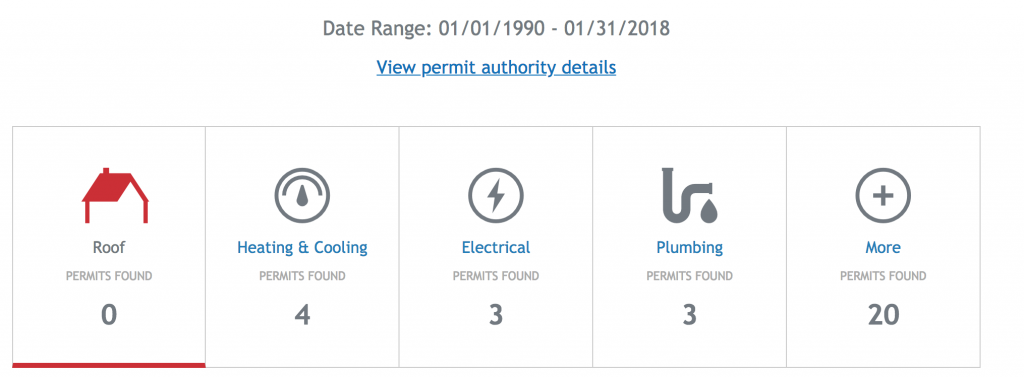Open the Heating & Cooling link
1024x377 pixels.
302,248
